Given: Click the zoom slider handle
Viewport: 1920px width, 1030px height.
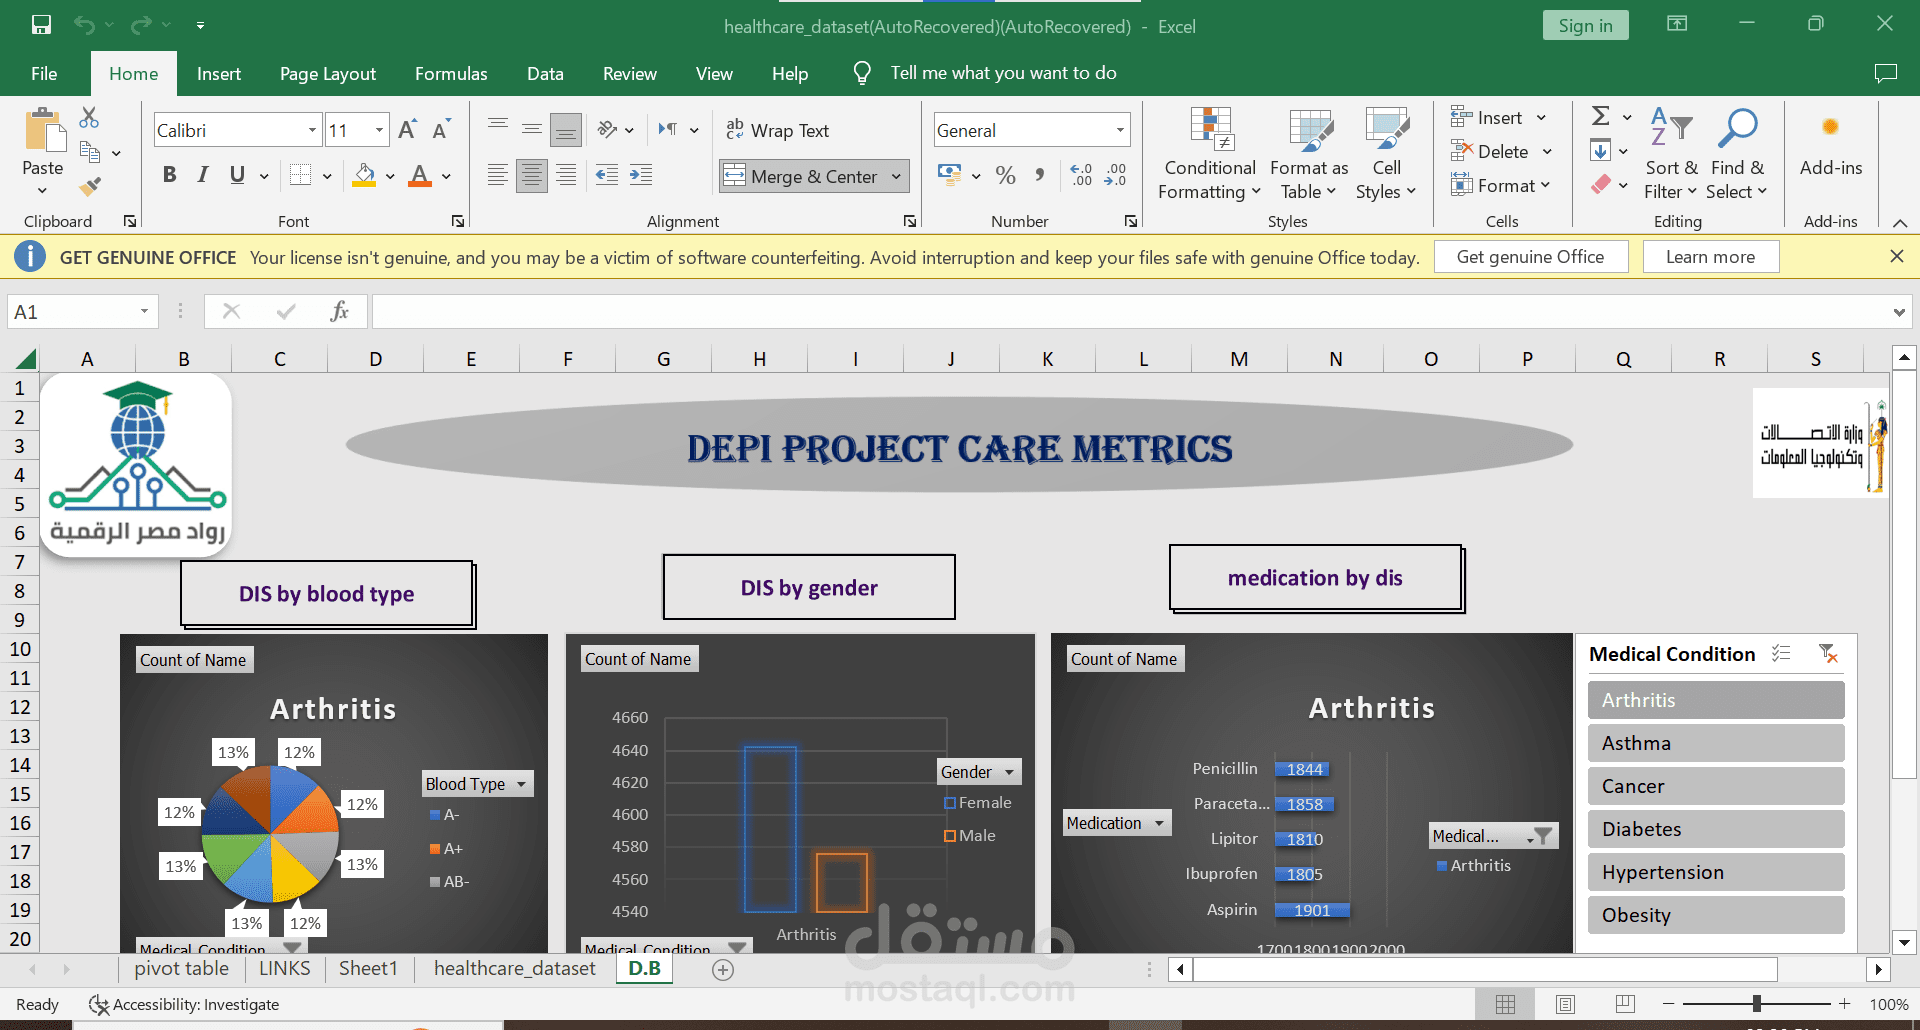Looking at the screenshot, I should pyautogui.click(x=1757, y=1004).
